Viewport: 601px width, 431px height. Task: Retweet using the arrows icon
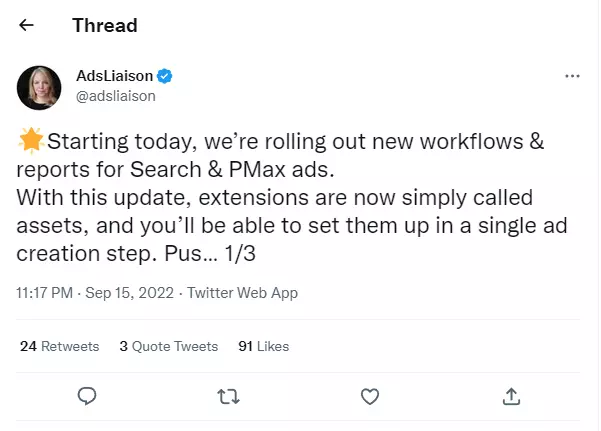tap(228, 396)
